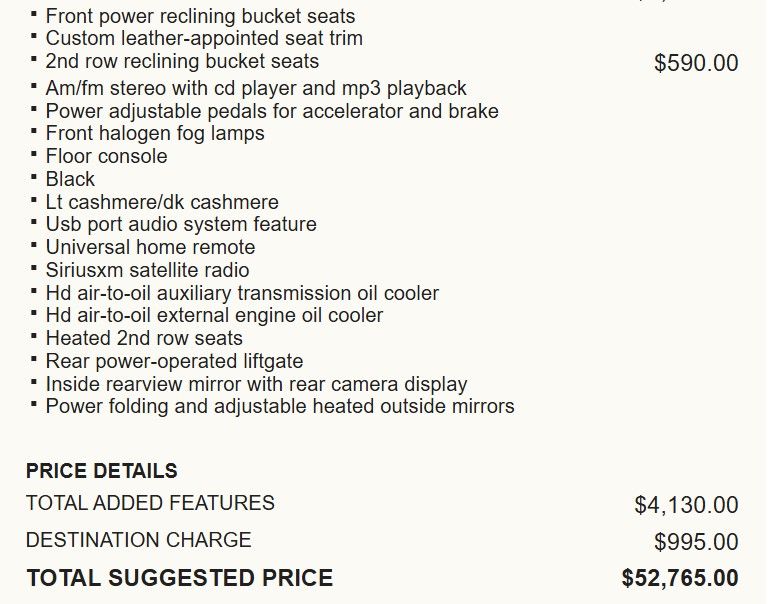Select the Floor console list item
774x604 pixels.
tap(106, 156)
